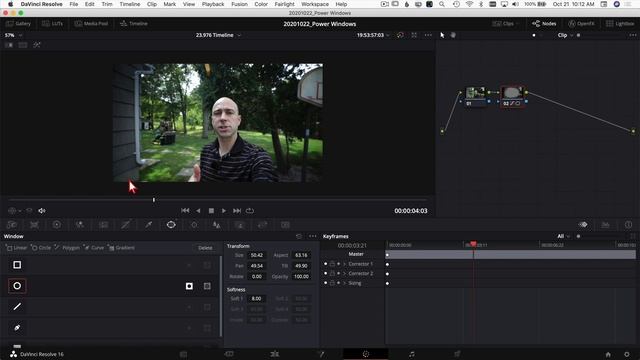Add a Curve window

[94, 248]
